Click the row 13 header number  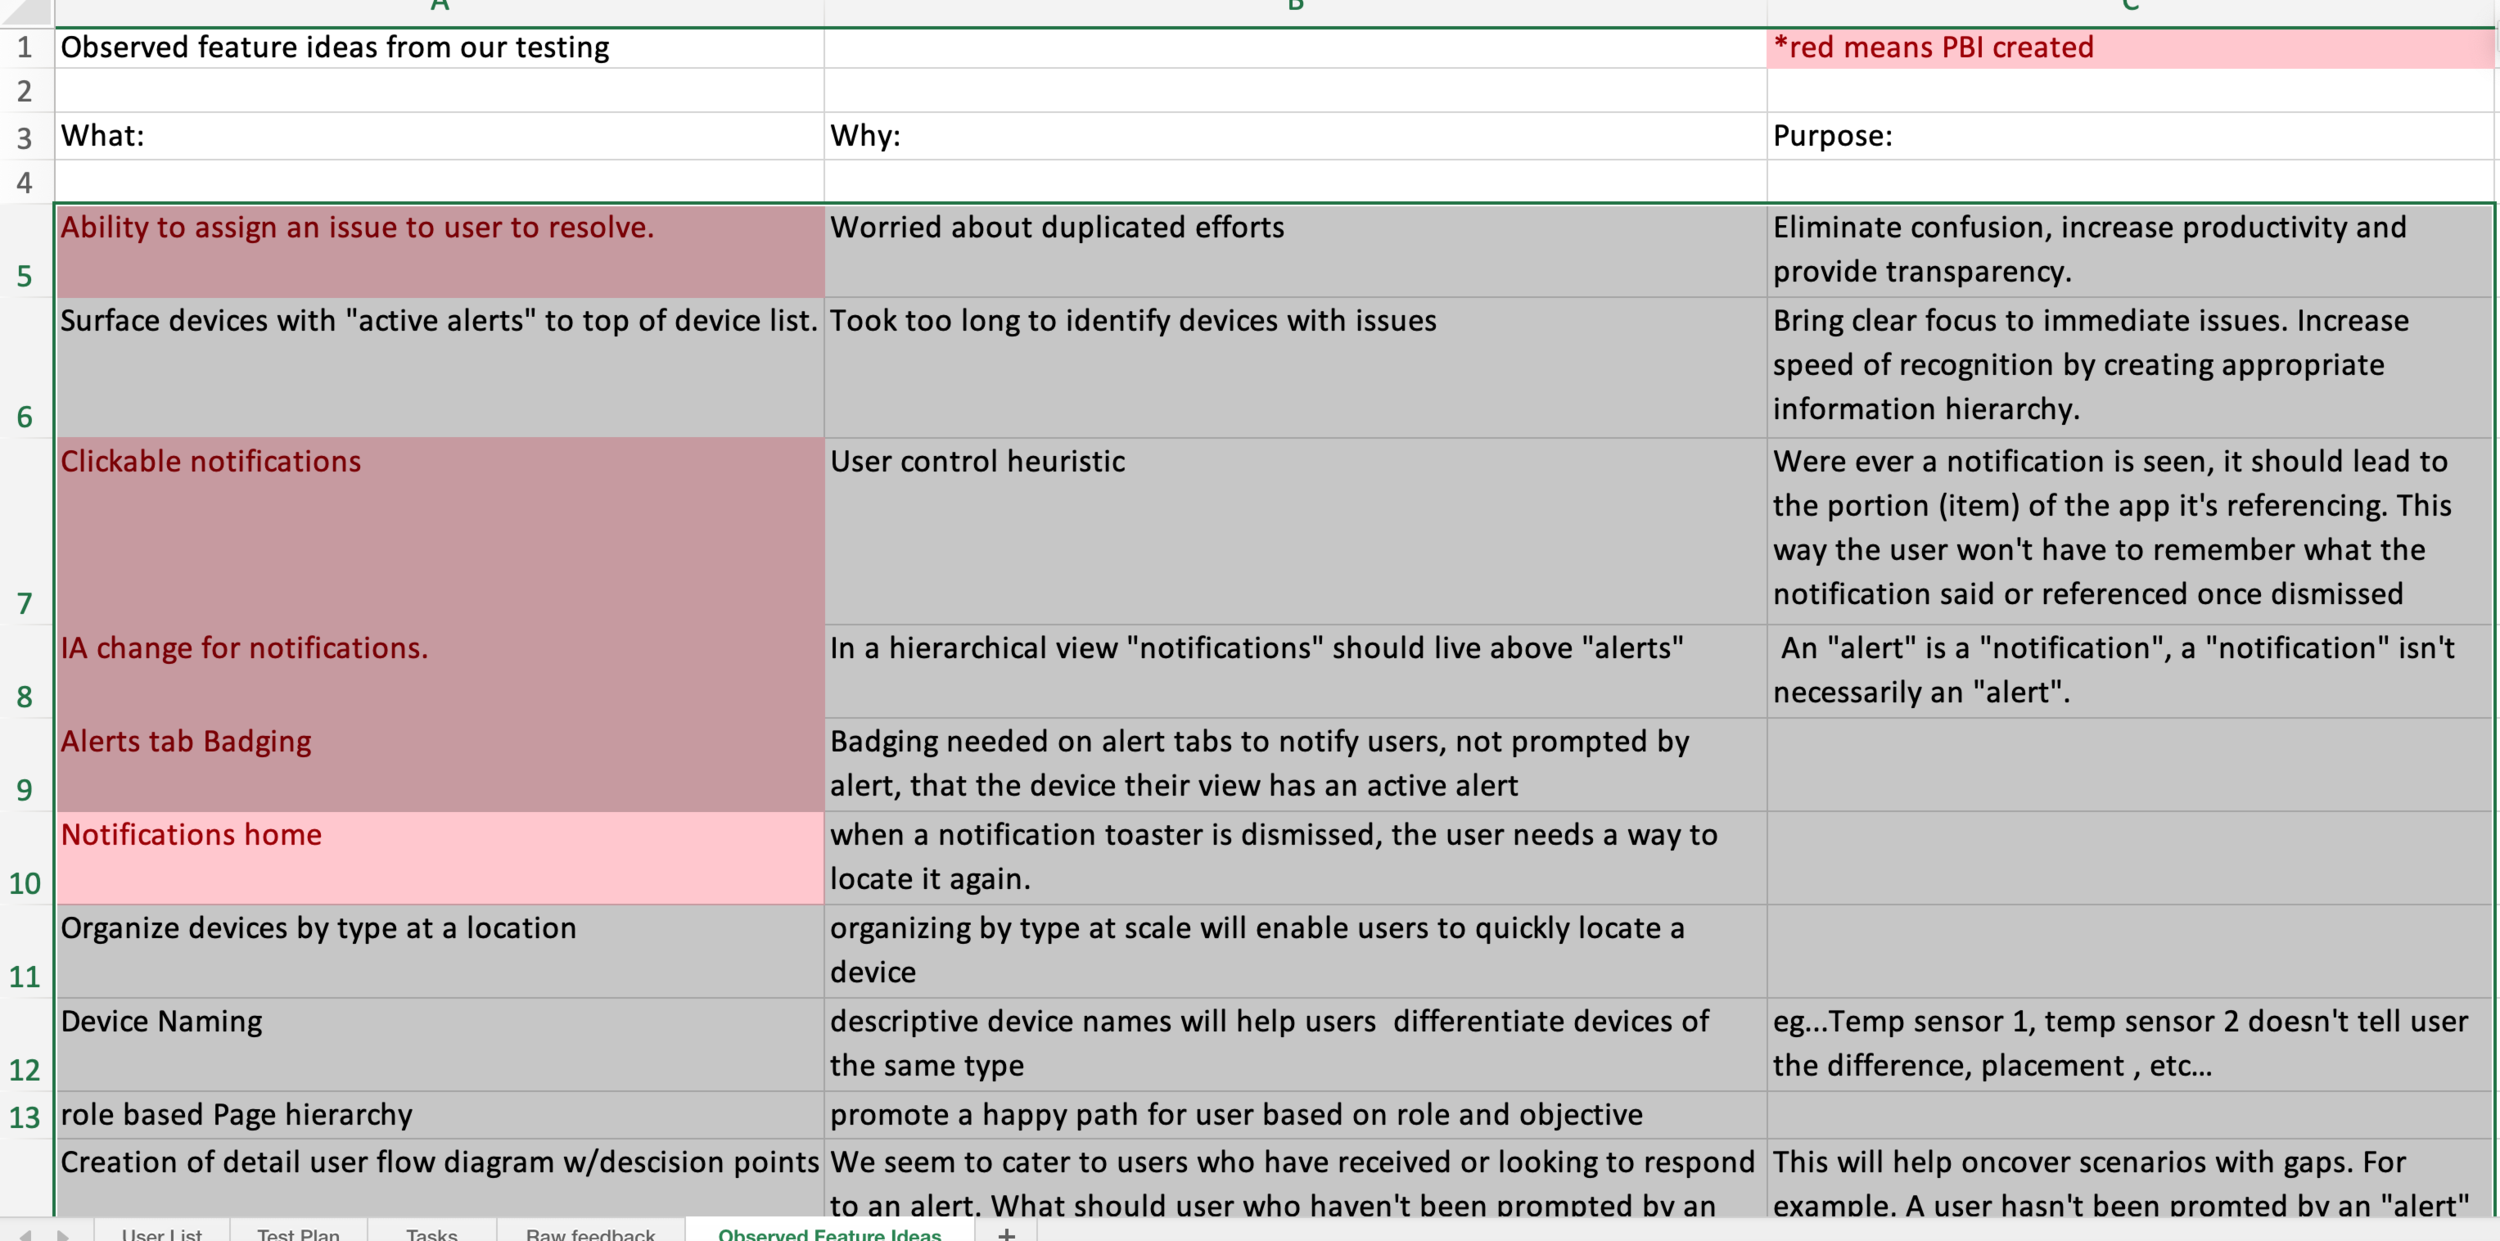[25, 1116]
